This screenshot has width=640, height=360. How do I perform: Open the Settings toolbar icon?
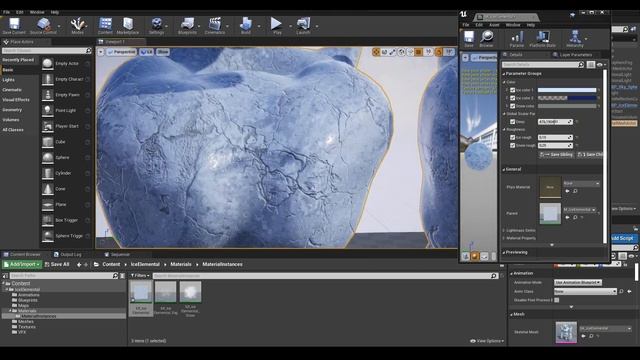point(156,25)
